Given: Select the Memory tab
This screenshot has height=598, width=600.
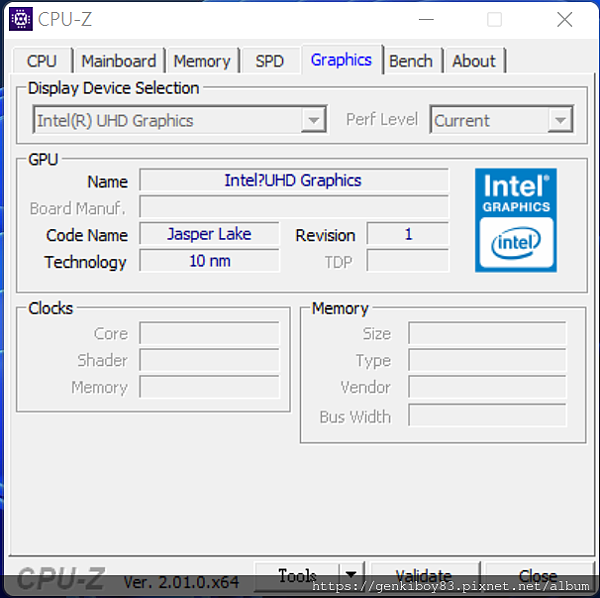Looking at the screenshot, I should point(202,61).
